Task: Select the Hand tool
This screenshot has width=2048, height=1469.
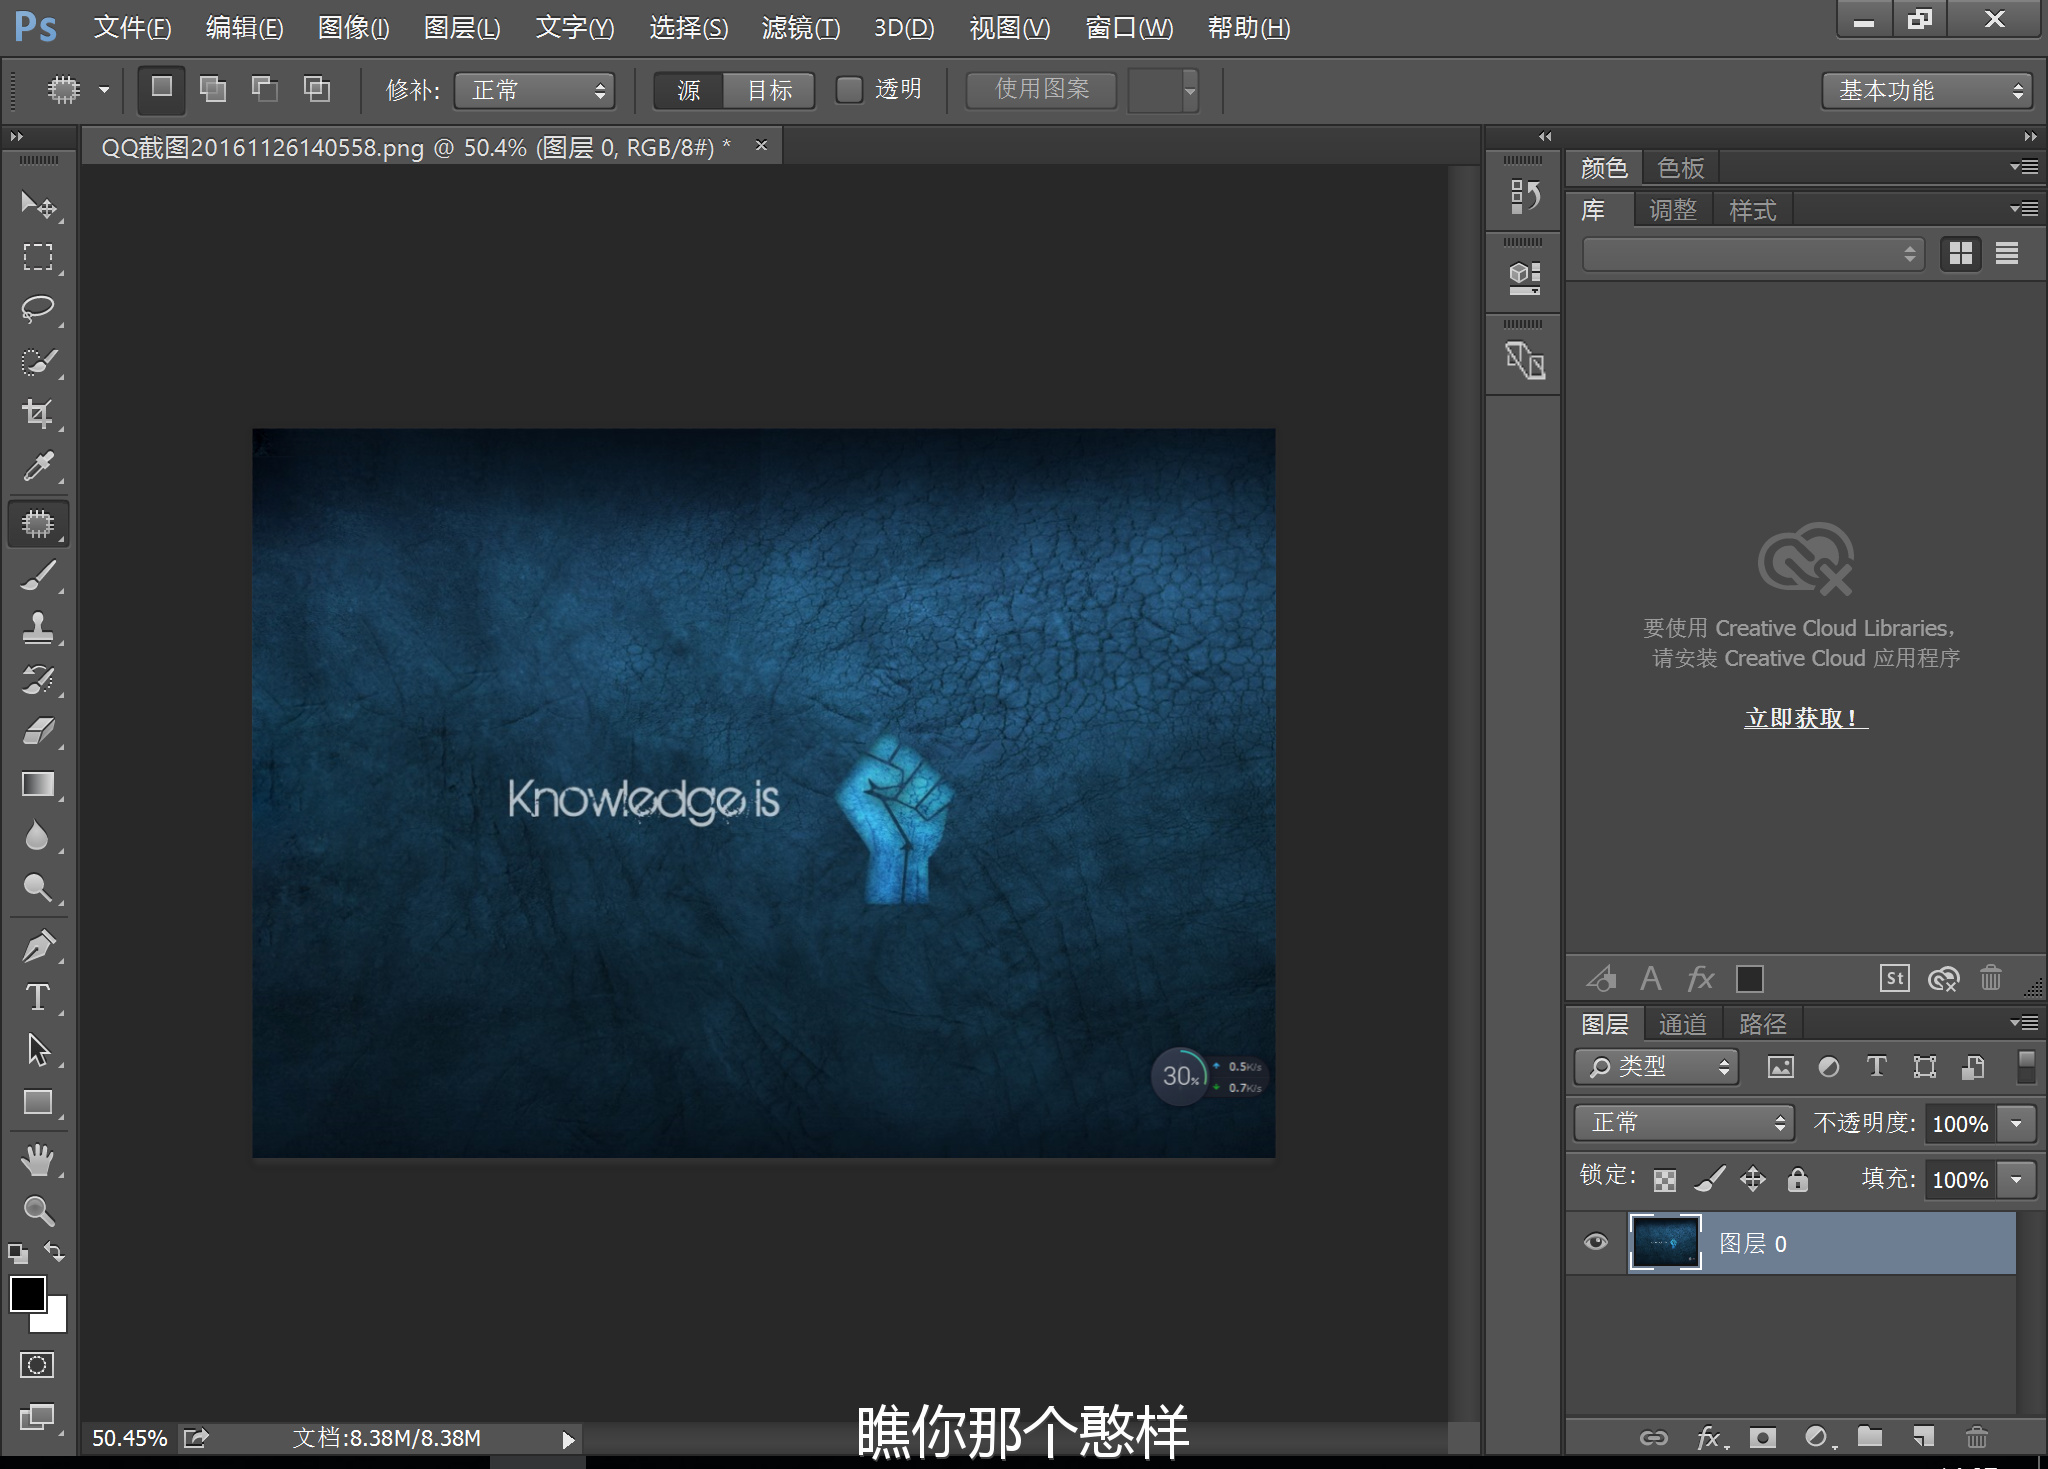Action: pyautogui.click(x=38, y=1160)
